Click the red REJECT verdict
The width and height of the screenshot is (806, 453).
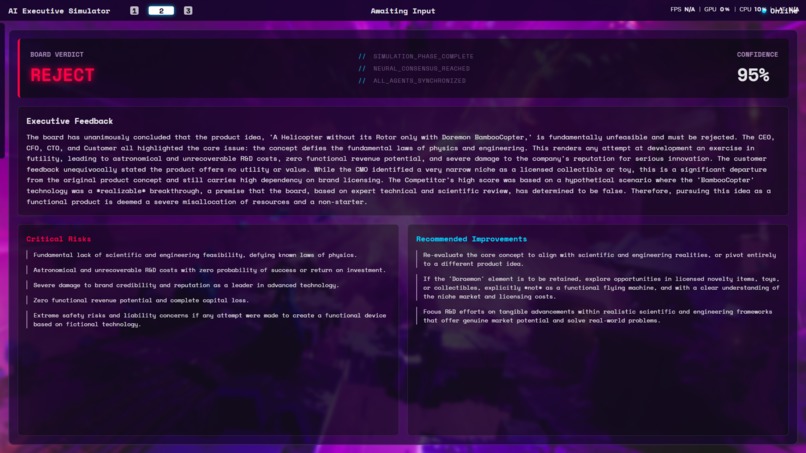click(x=62, y=75)
